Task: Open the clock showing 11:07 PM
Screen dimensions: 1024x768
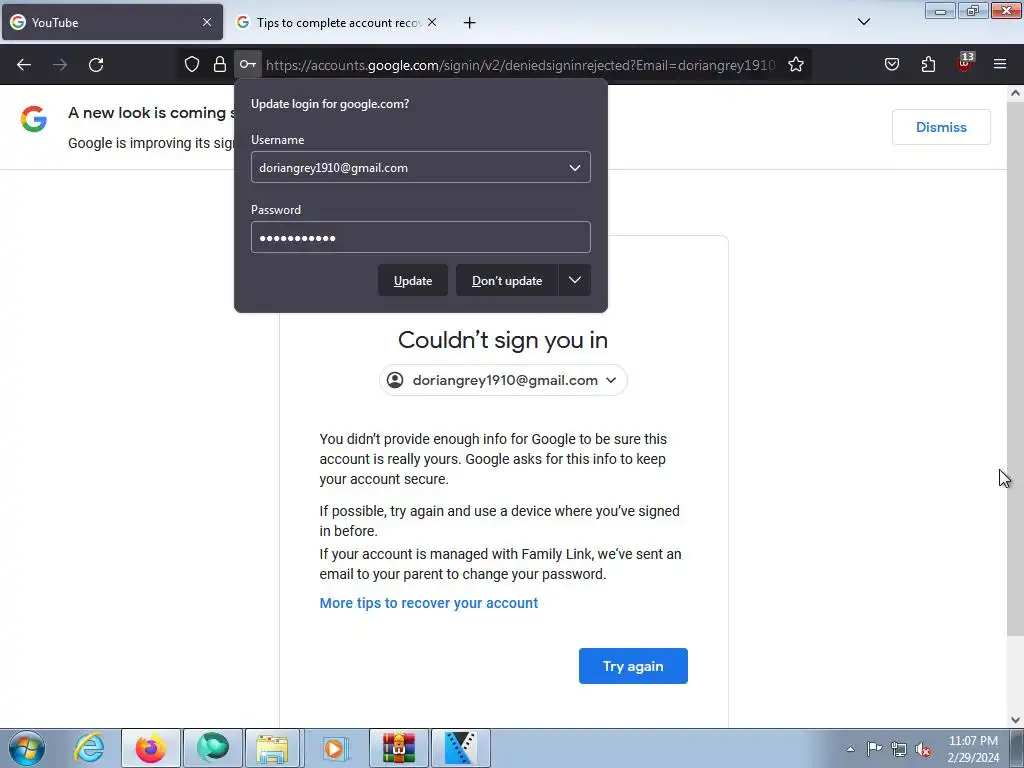Action: pyautogui.click(x=973, y=749)
